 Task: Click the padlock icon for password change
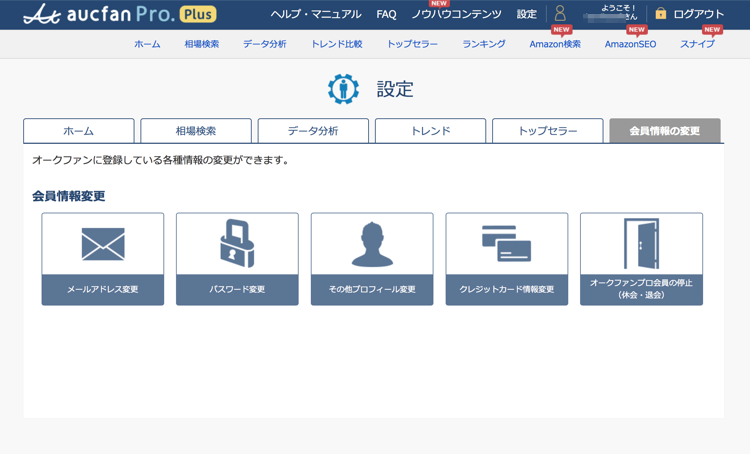pos(237,243)
